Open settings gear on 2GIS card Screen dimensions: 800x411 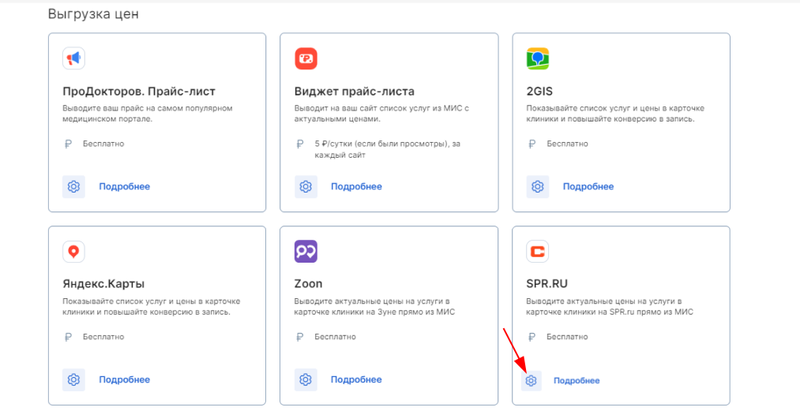(x=537, y=187)
